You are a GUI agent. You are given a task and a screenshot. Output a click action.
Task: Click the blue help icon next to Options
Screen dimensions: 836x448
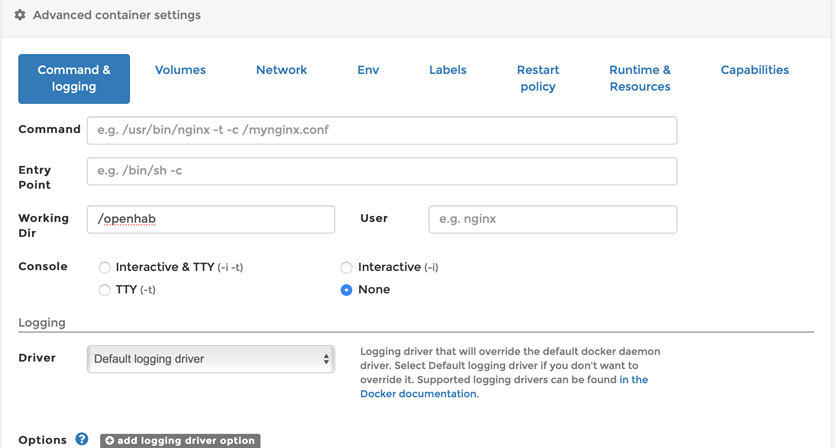coord(82,440)
